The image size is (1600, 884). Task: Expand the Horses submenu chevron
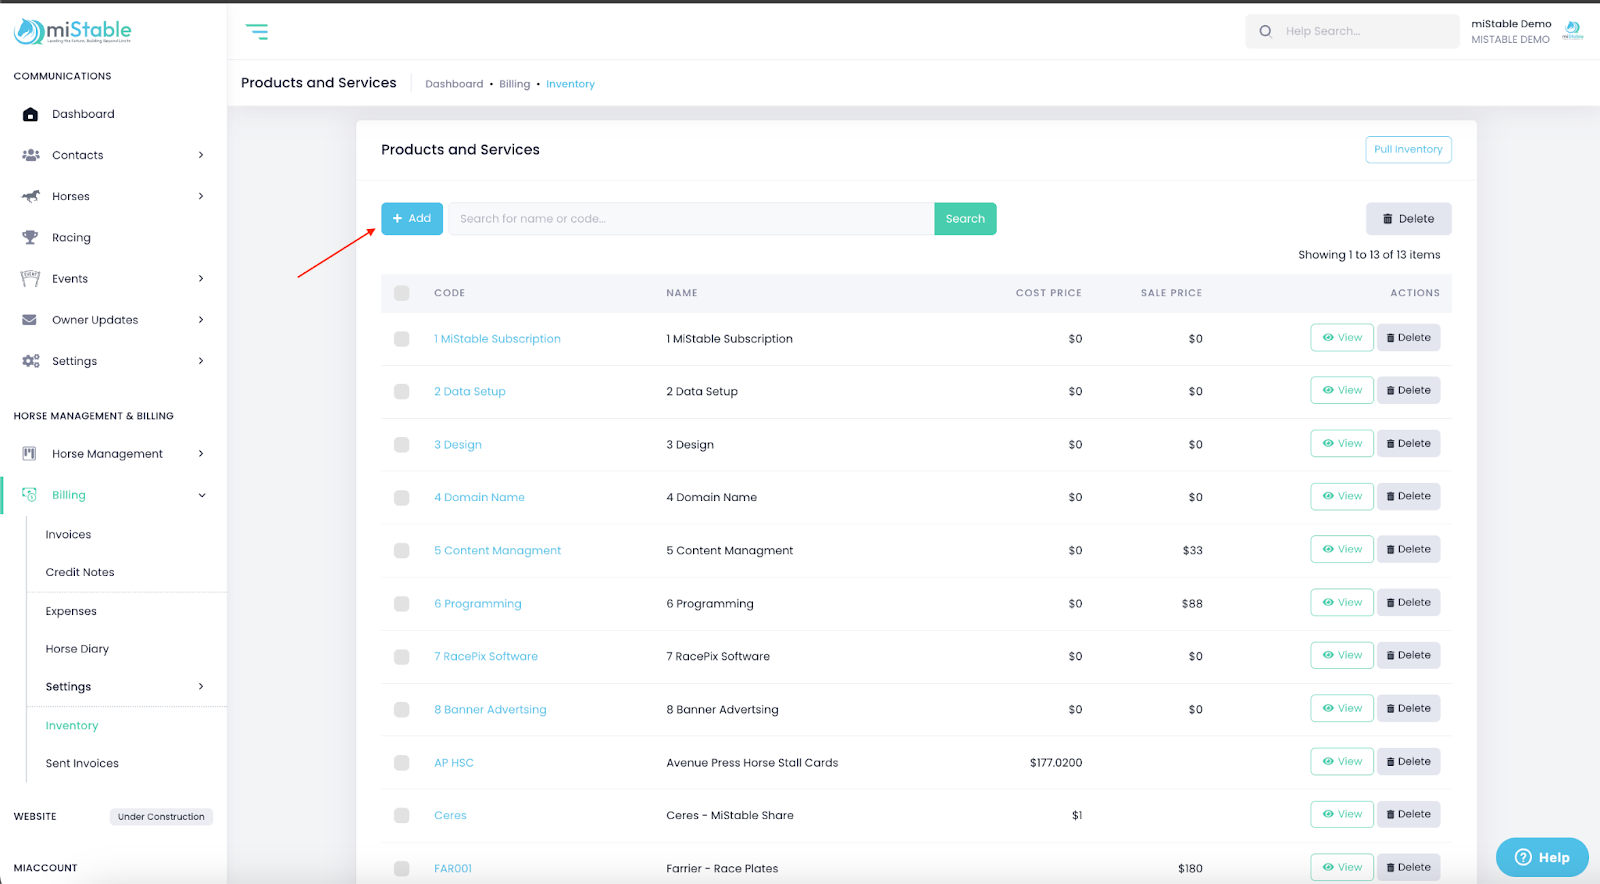pos(201,196)
